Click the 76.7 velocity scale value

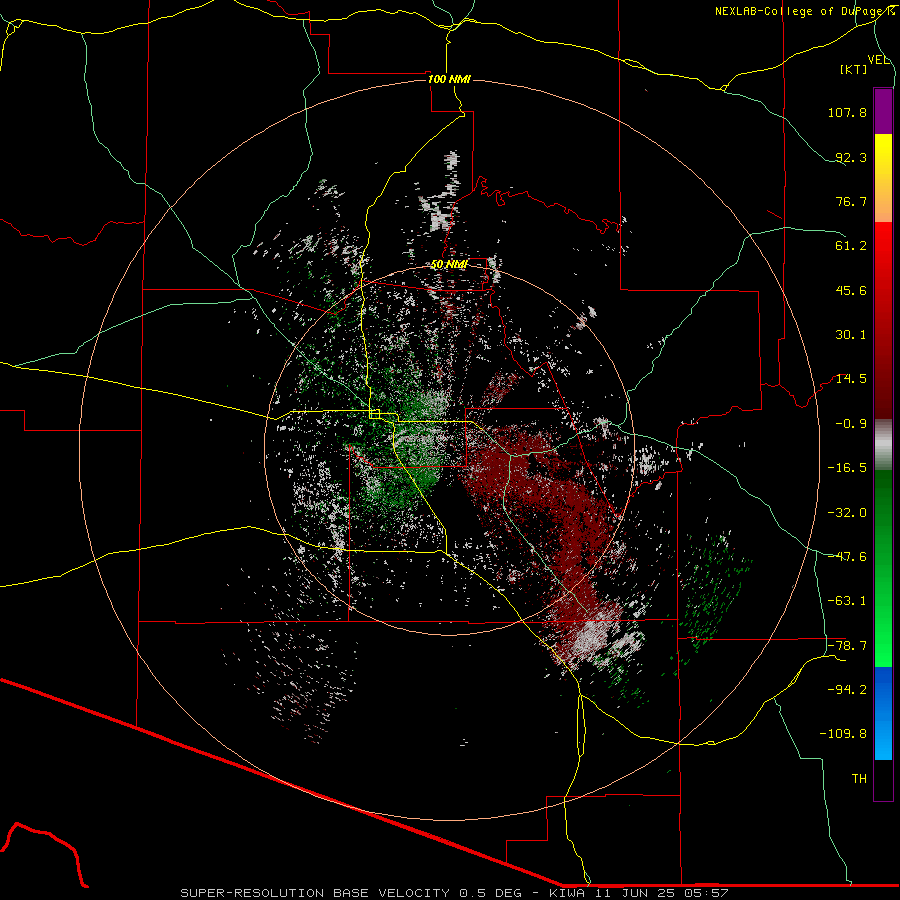(x=851, y=201)
